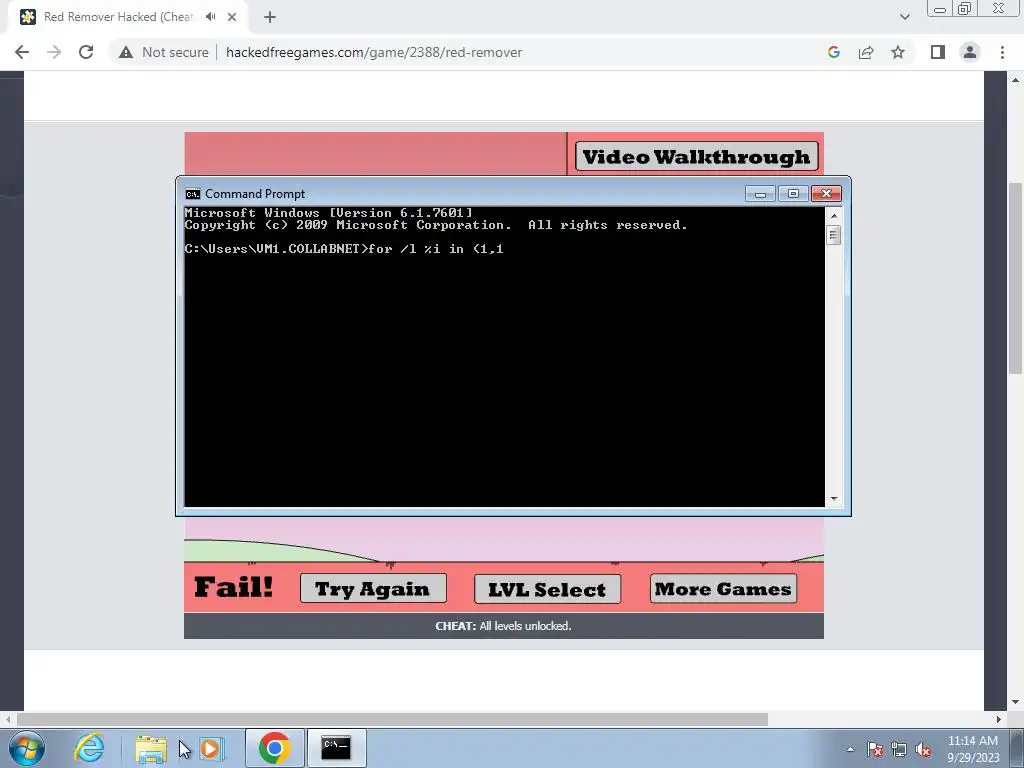Open Chrome three-dot menu
Image resolution: width=1024 pixels, height=768 pixels.
point(1002,52)
